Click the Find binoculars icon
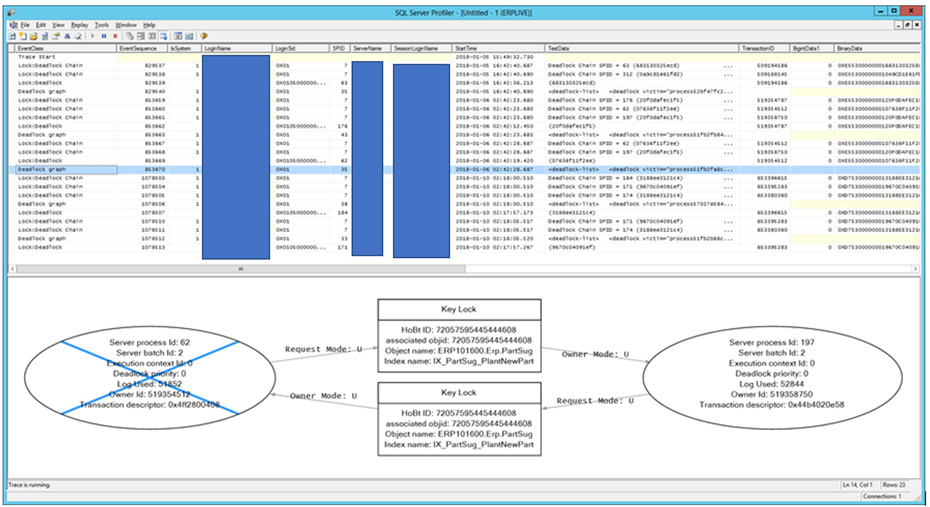The width and height of the screenshot is (930, 507). (67, 36)
